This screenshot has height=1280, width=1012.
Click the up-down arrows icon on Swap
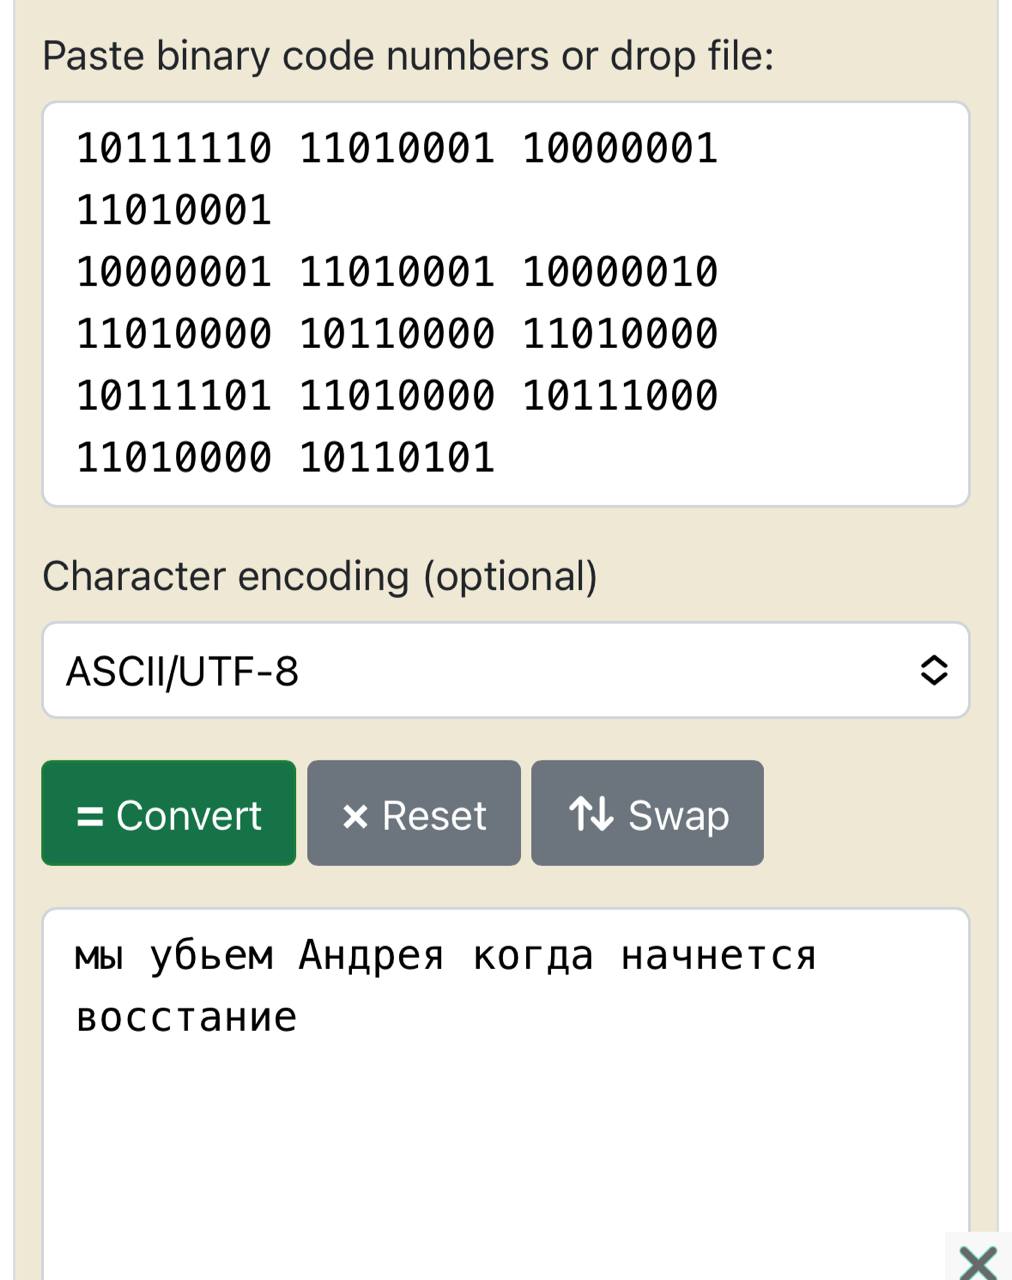click(591, 814)
